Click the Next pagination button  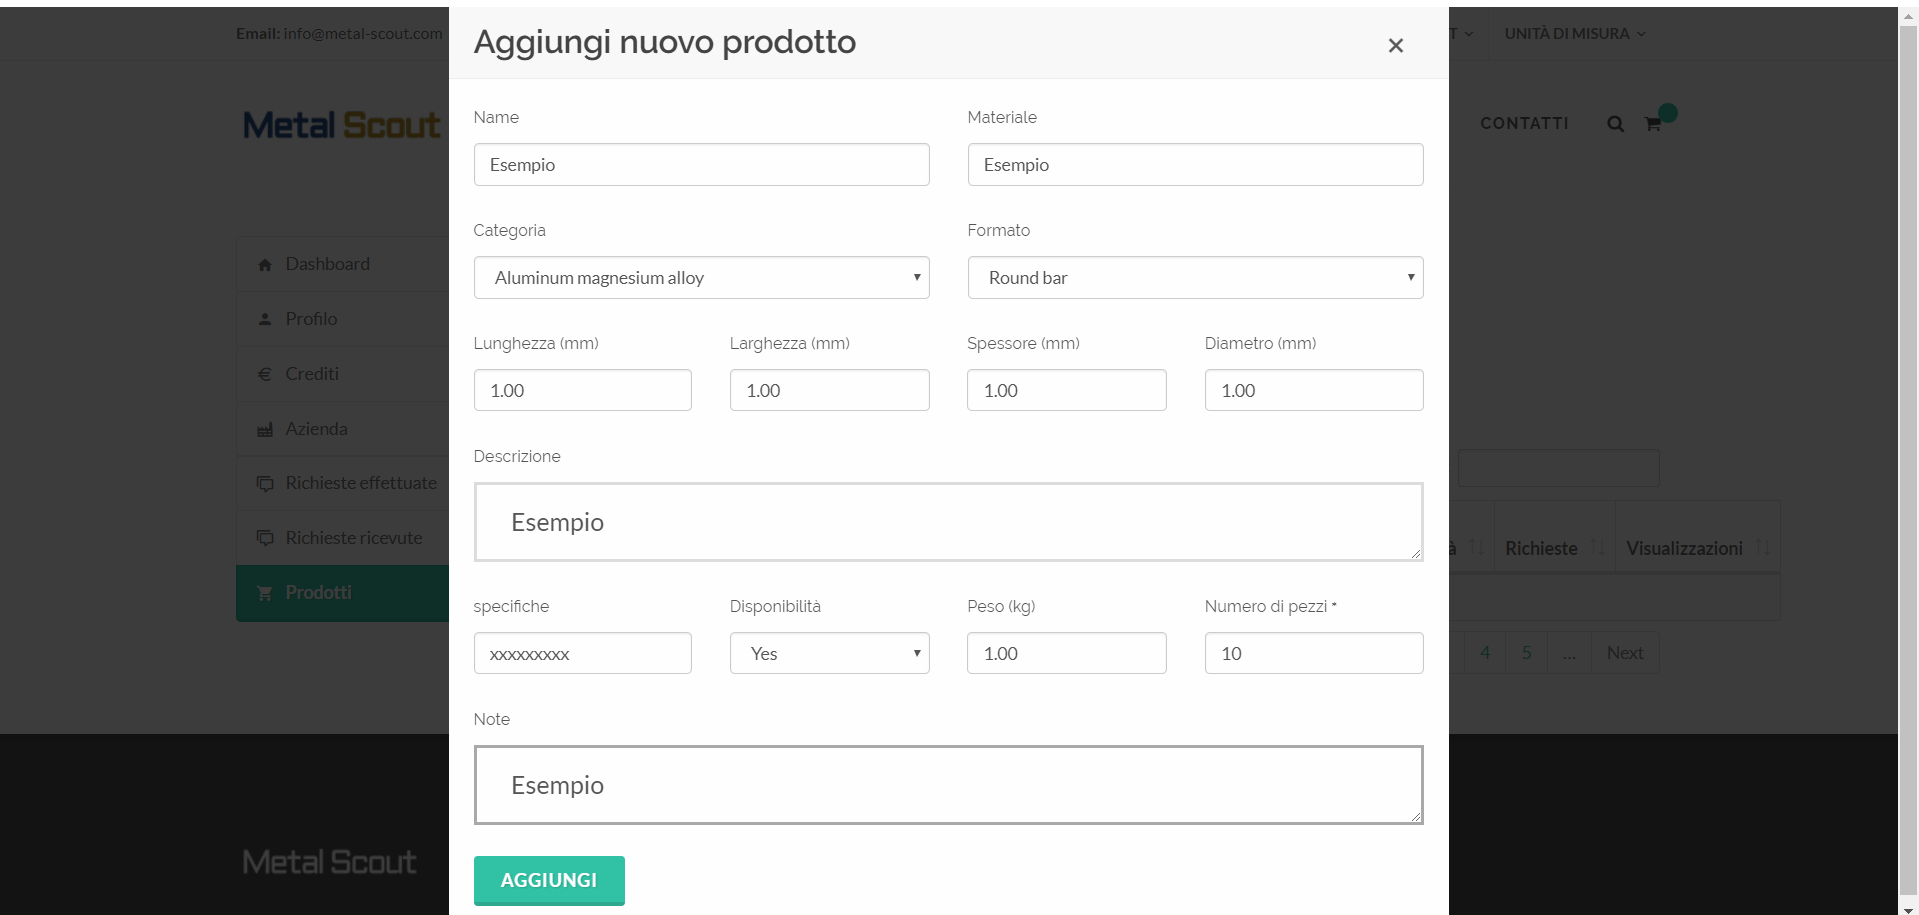[1625, 653]
